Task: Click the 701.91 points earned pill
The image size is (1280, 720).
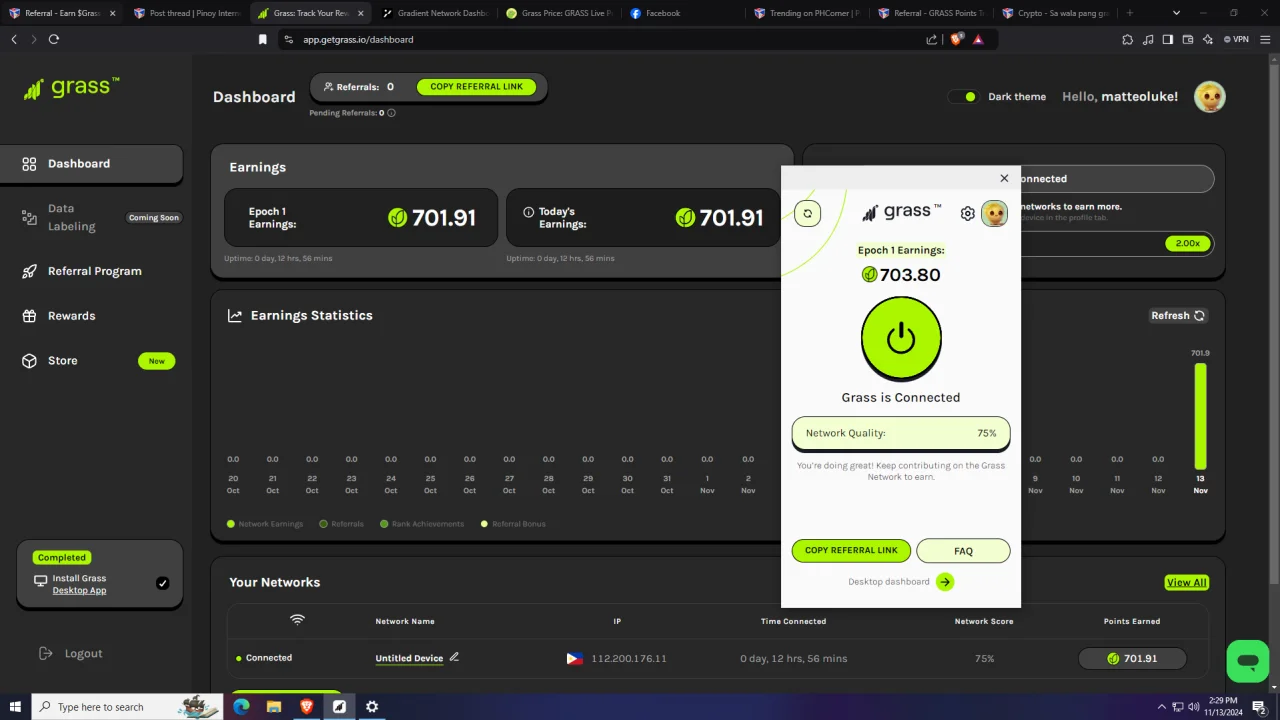Action: click(1132, 659)
